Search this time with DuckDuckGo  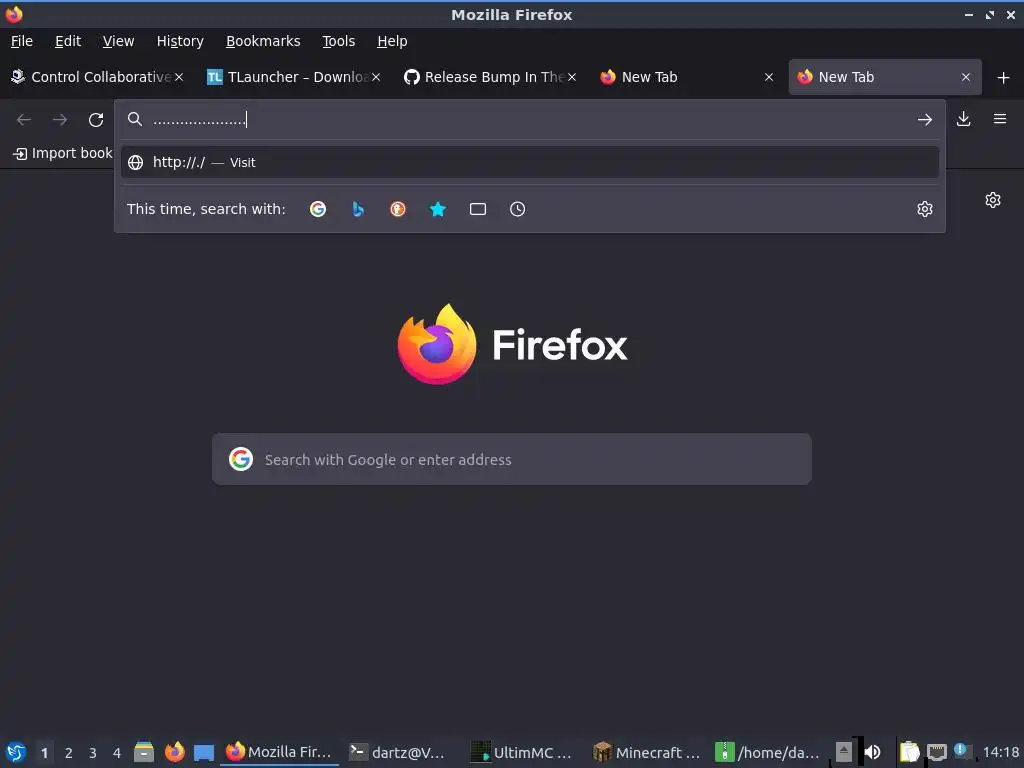(x=398, y=209)
